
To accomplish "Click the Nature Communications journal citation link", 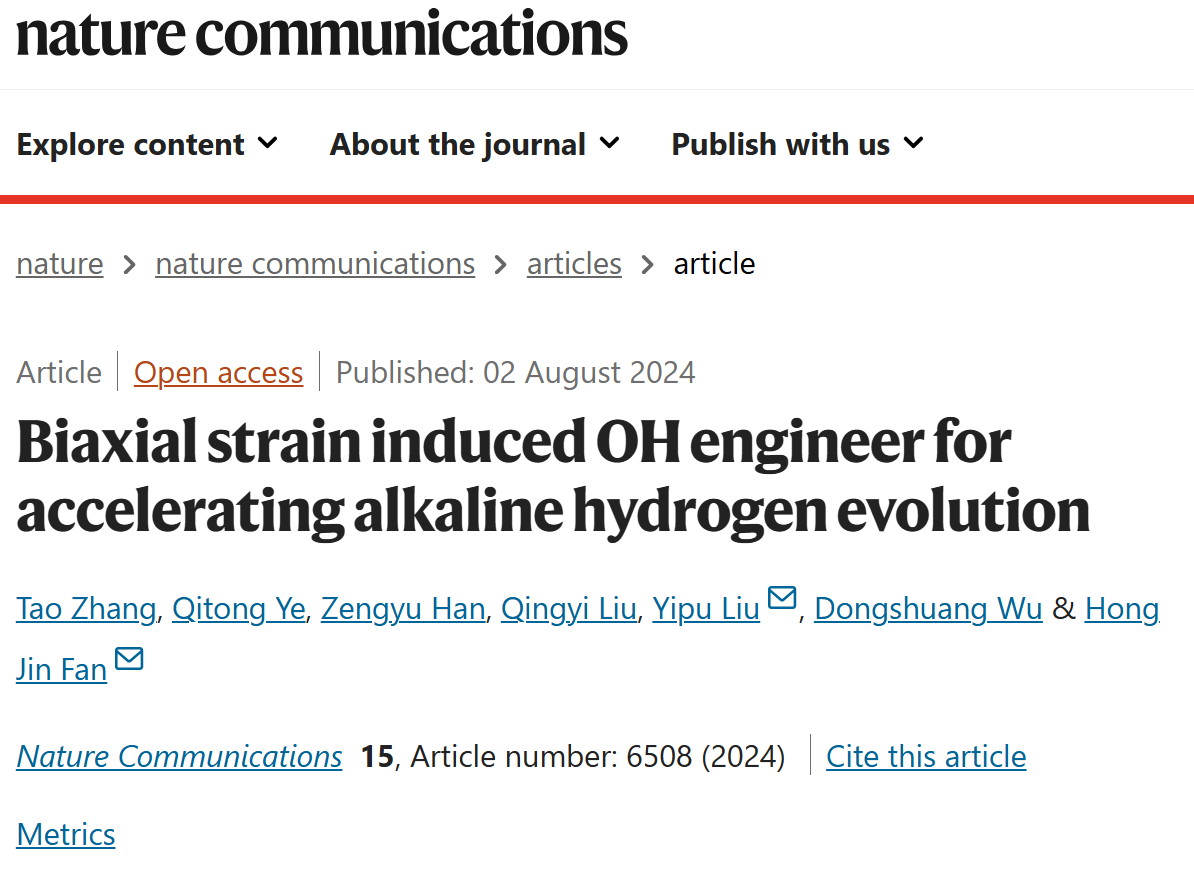I will [x=179, y=756].
